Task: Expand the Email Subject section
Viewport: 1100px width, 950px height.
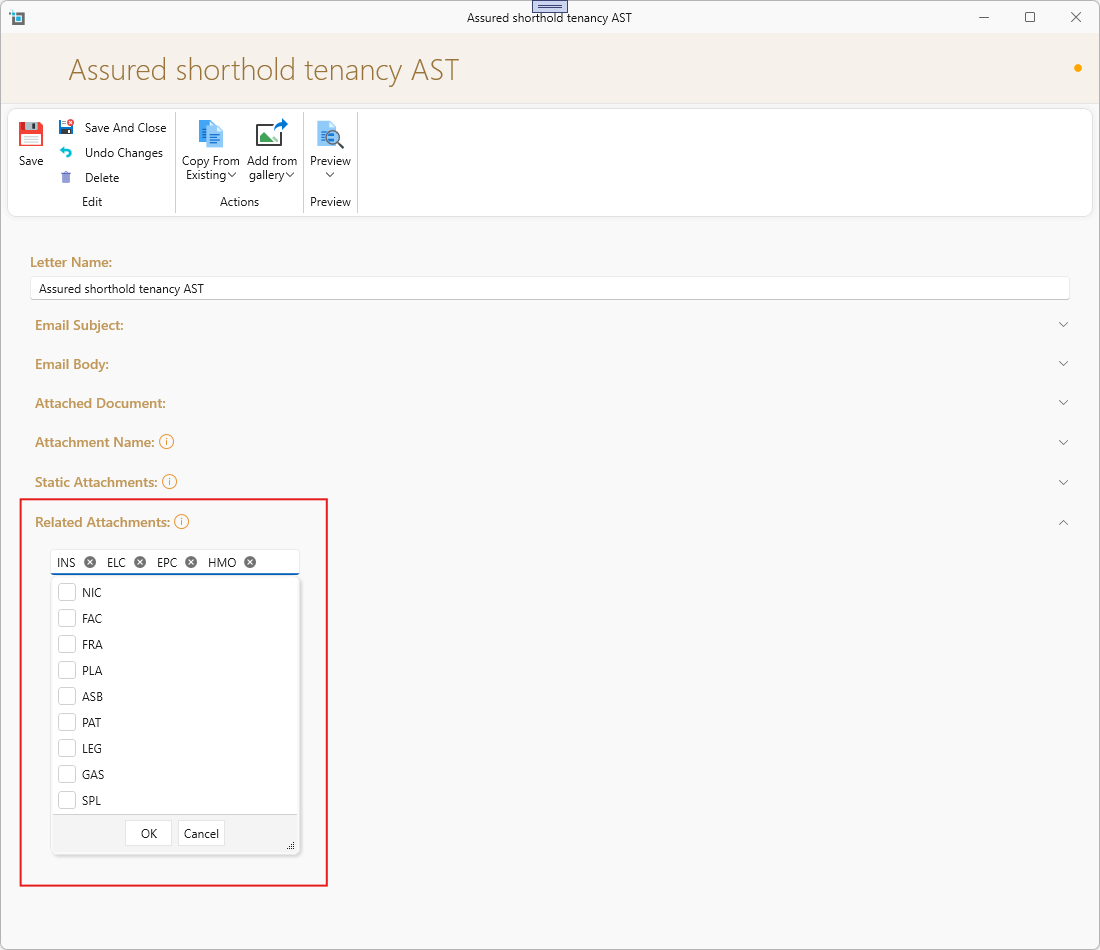Action: pos(1063,325)
